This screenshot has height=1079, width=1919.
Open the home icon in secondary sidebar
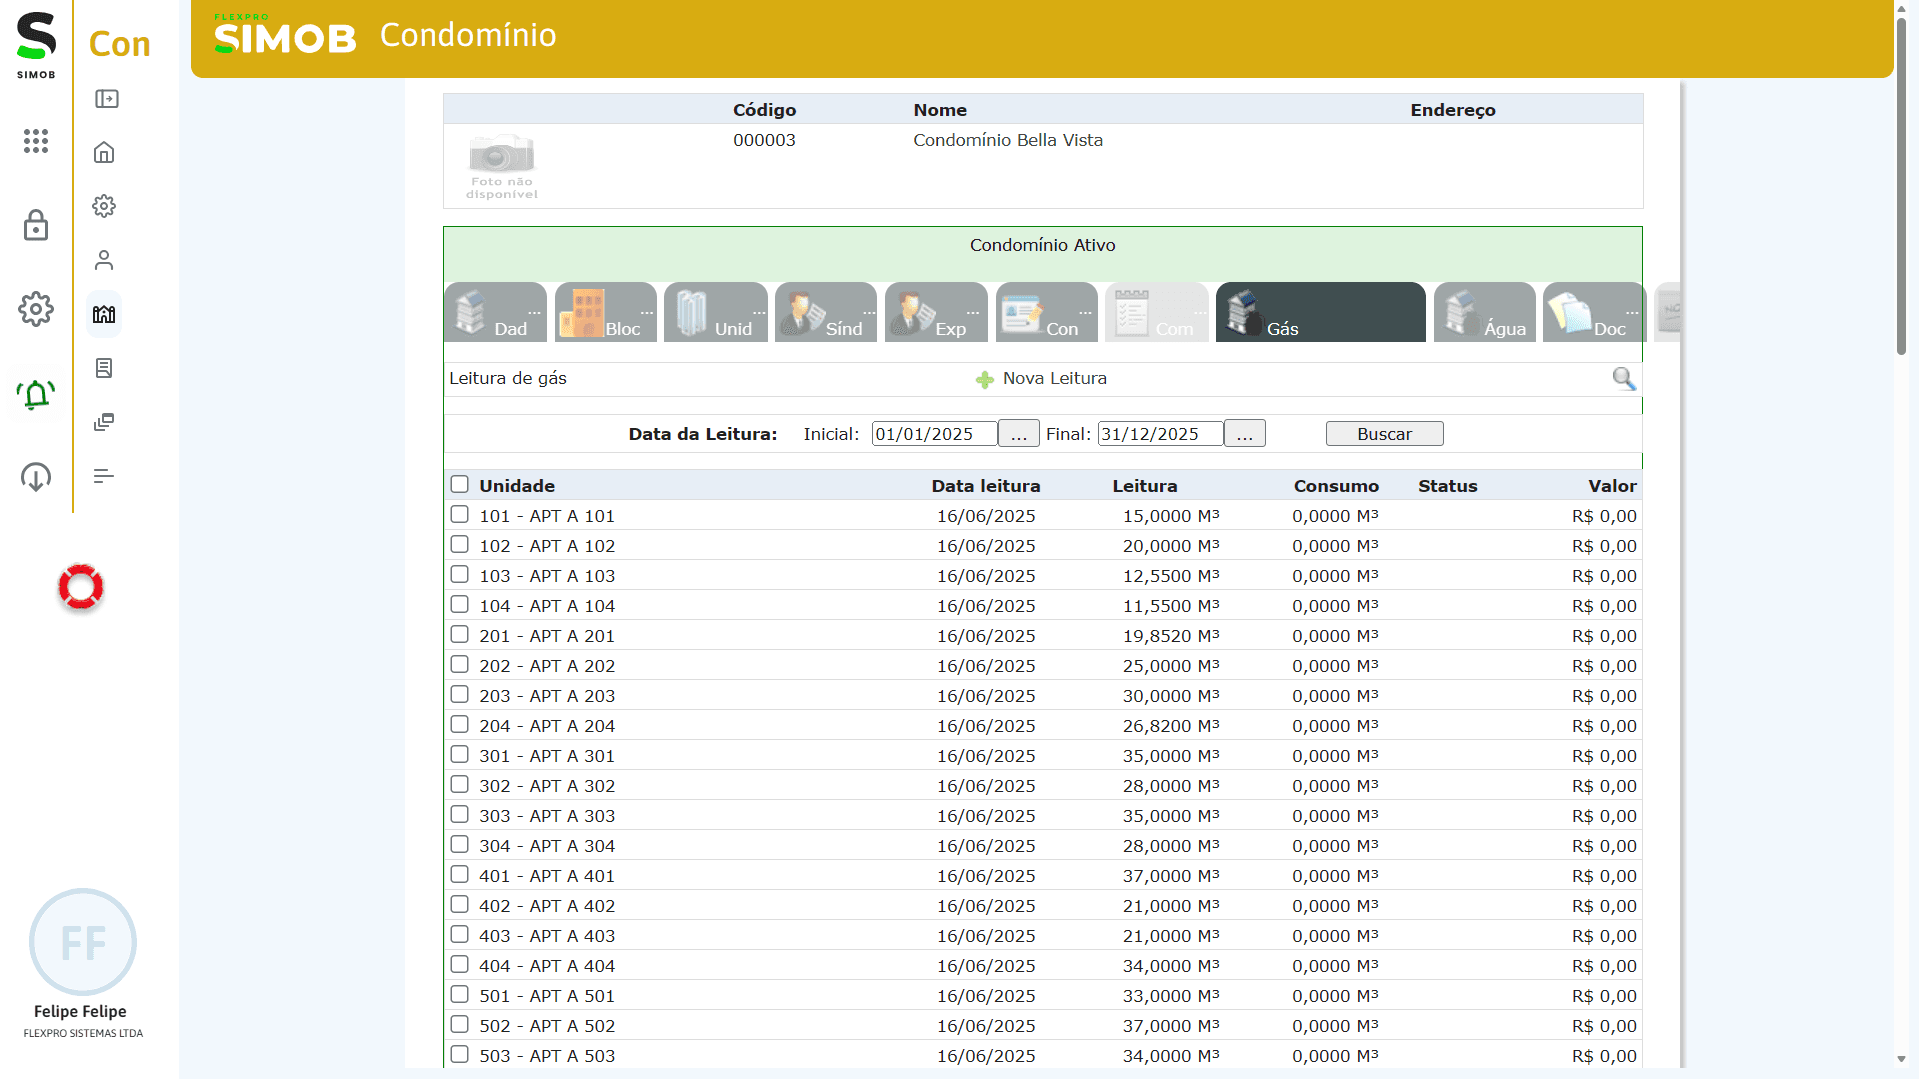[x=104, y=153]
